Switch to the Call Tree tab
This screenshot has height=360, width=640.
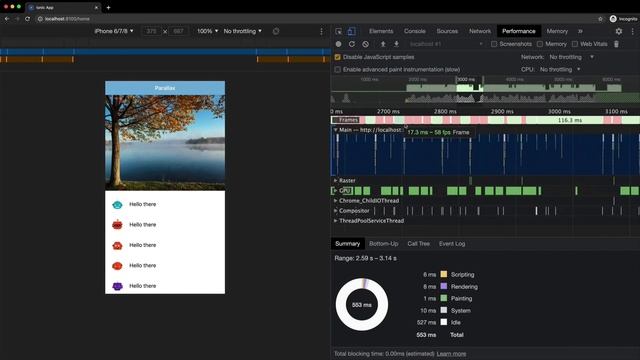pos(418,244)
